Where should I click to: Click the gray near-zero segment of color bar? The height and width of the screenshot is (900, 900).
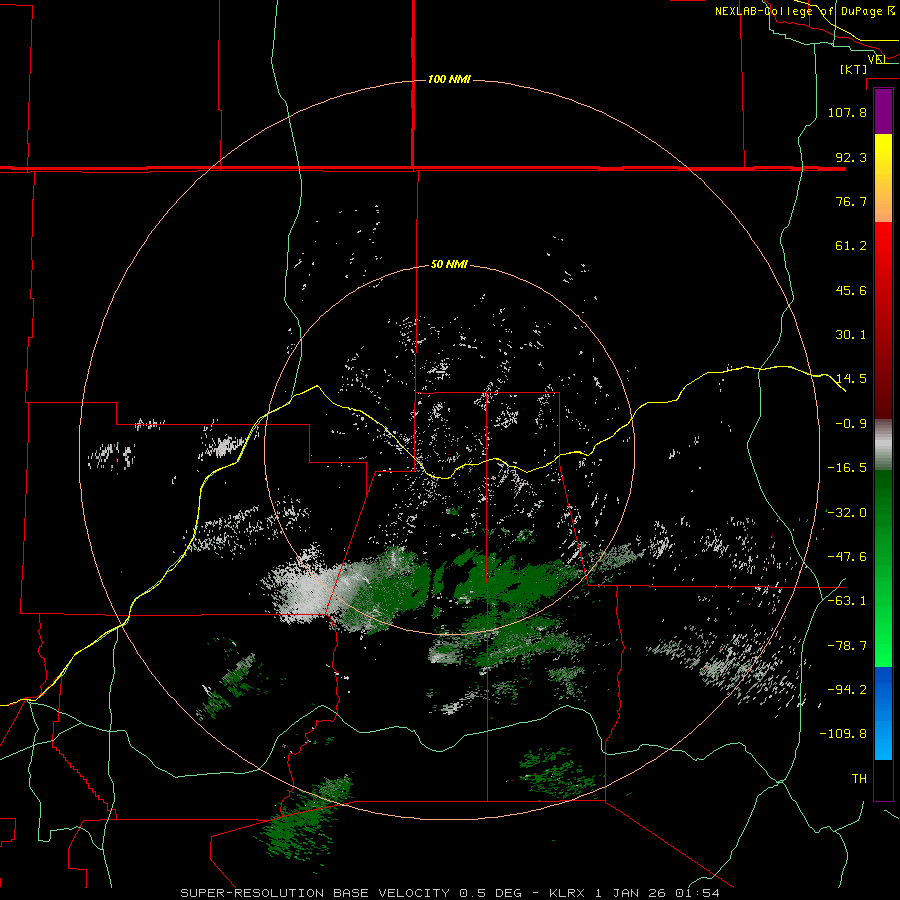(883, 444)
